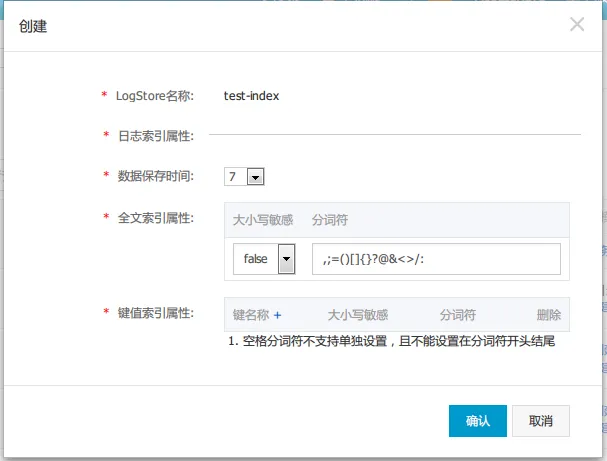Click the 键值索引属性 label
This screenshot has width=607, height=461.
[x=156, y=313]
